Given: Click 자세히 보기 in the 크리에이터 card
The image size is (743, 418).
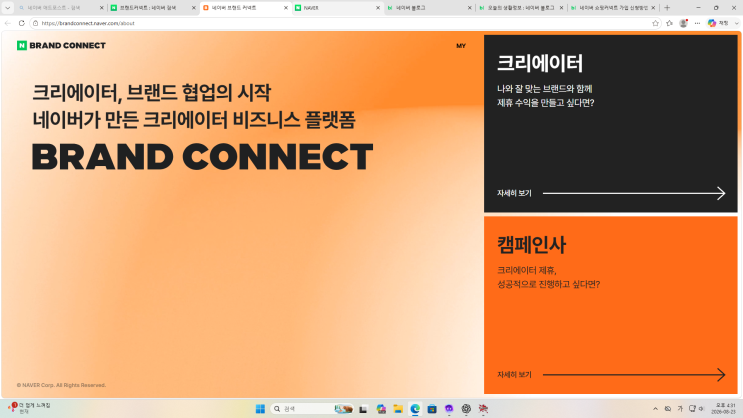Looking at the screenshot, I should [514, 193].
